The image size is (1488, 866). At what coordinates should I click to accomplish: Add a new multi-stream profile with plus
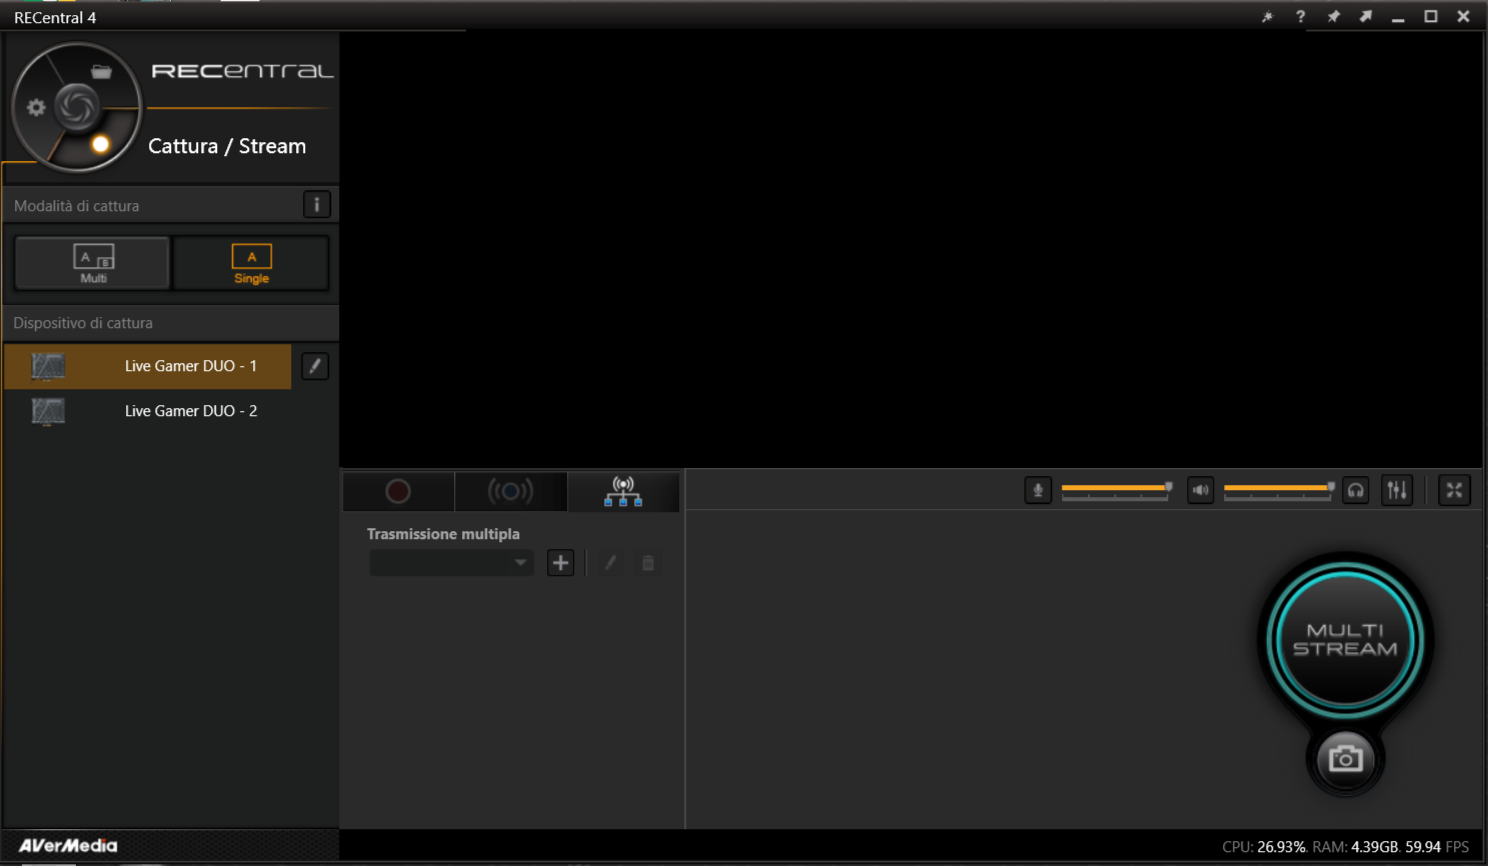tap(561, 563)
